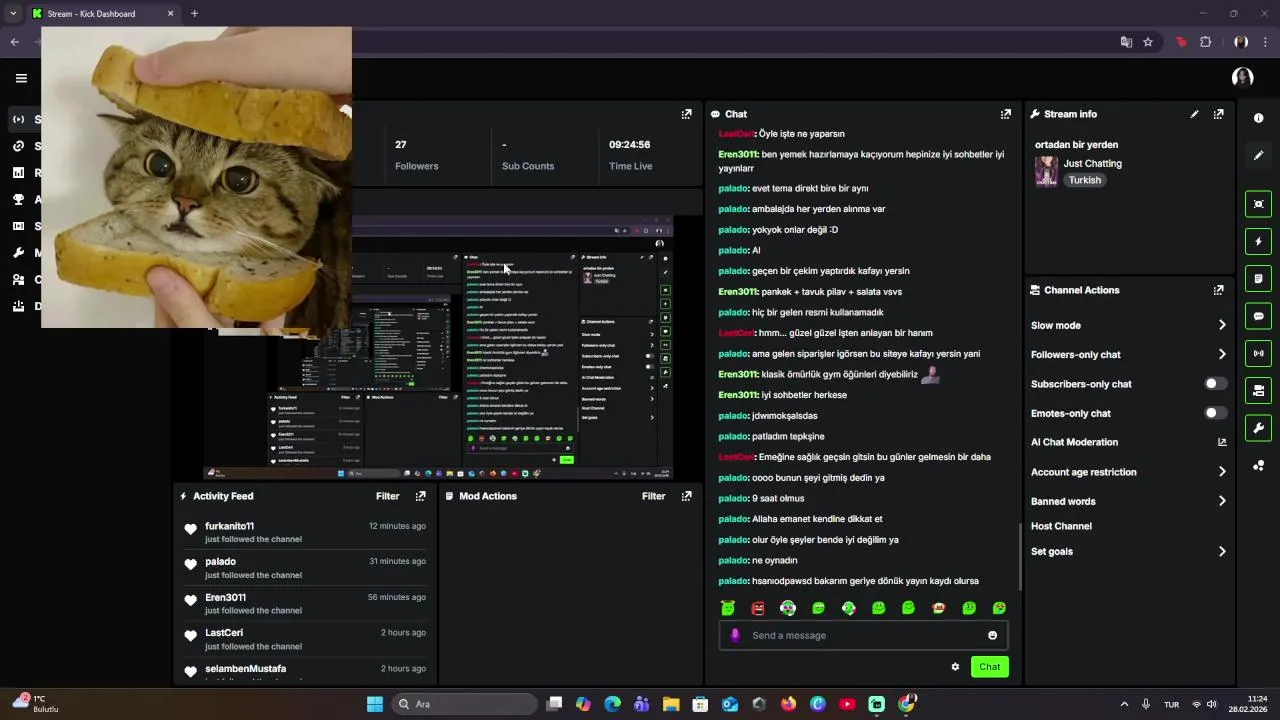Viewport: 1280px width, 720px height.
Task: Select furkanito11 follow entry in Activity Feed
Action: pyautogui.click(x=305, y=532)
